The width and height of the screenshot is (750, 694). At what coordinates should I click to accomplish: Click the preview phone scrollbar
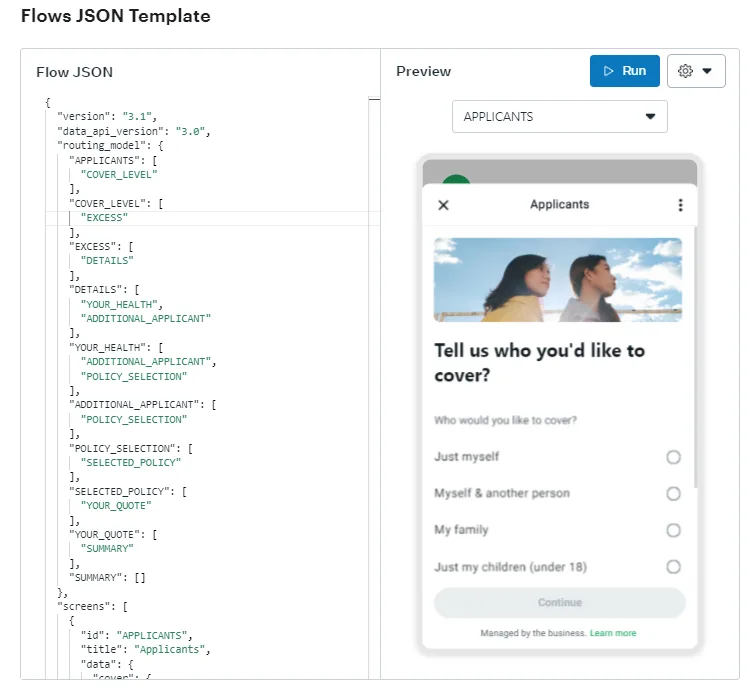(x=695, y=357)
